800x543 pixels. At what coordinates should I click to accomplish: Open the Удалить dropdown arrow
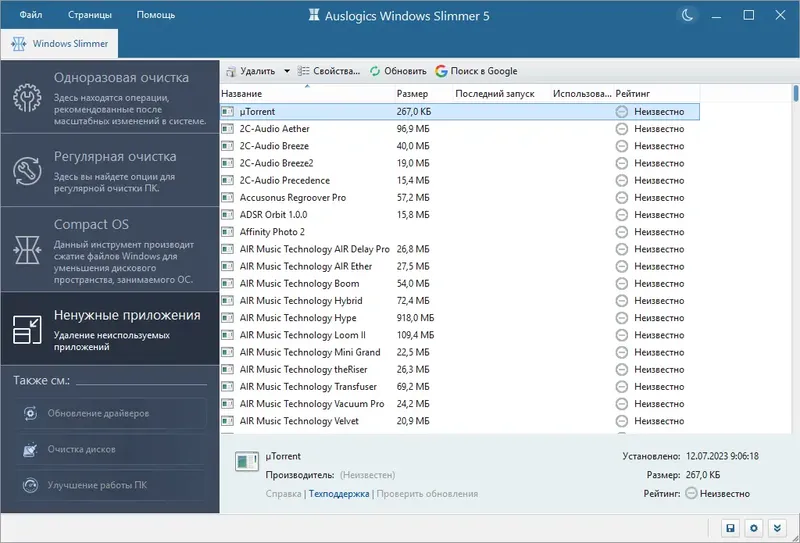click(x=286, y=71)
